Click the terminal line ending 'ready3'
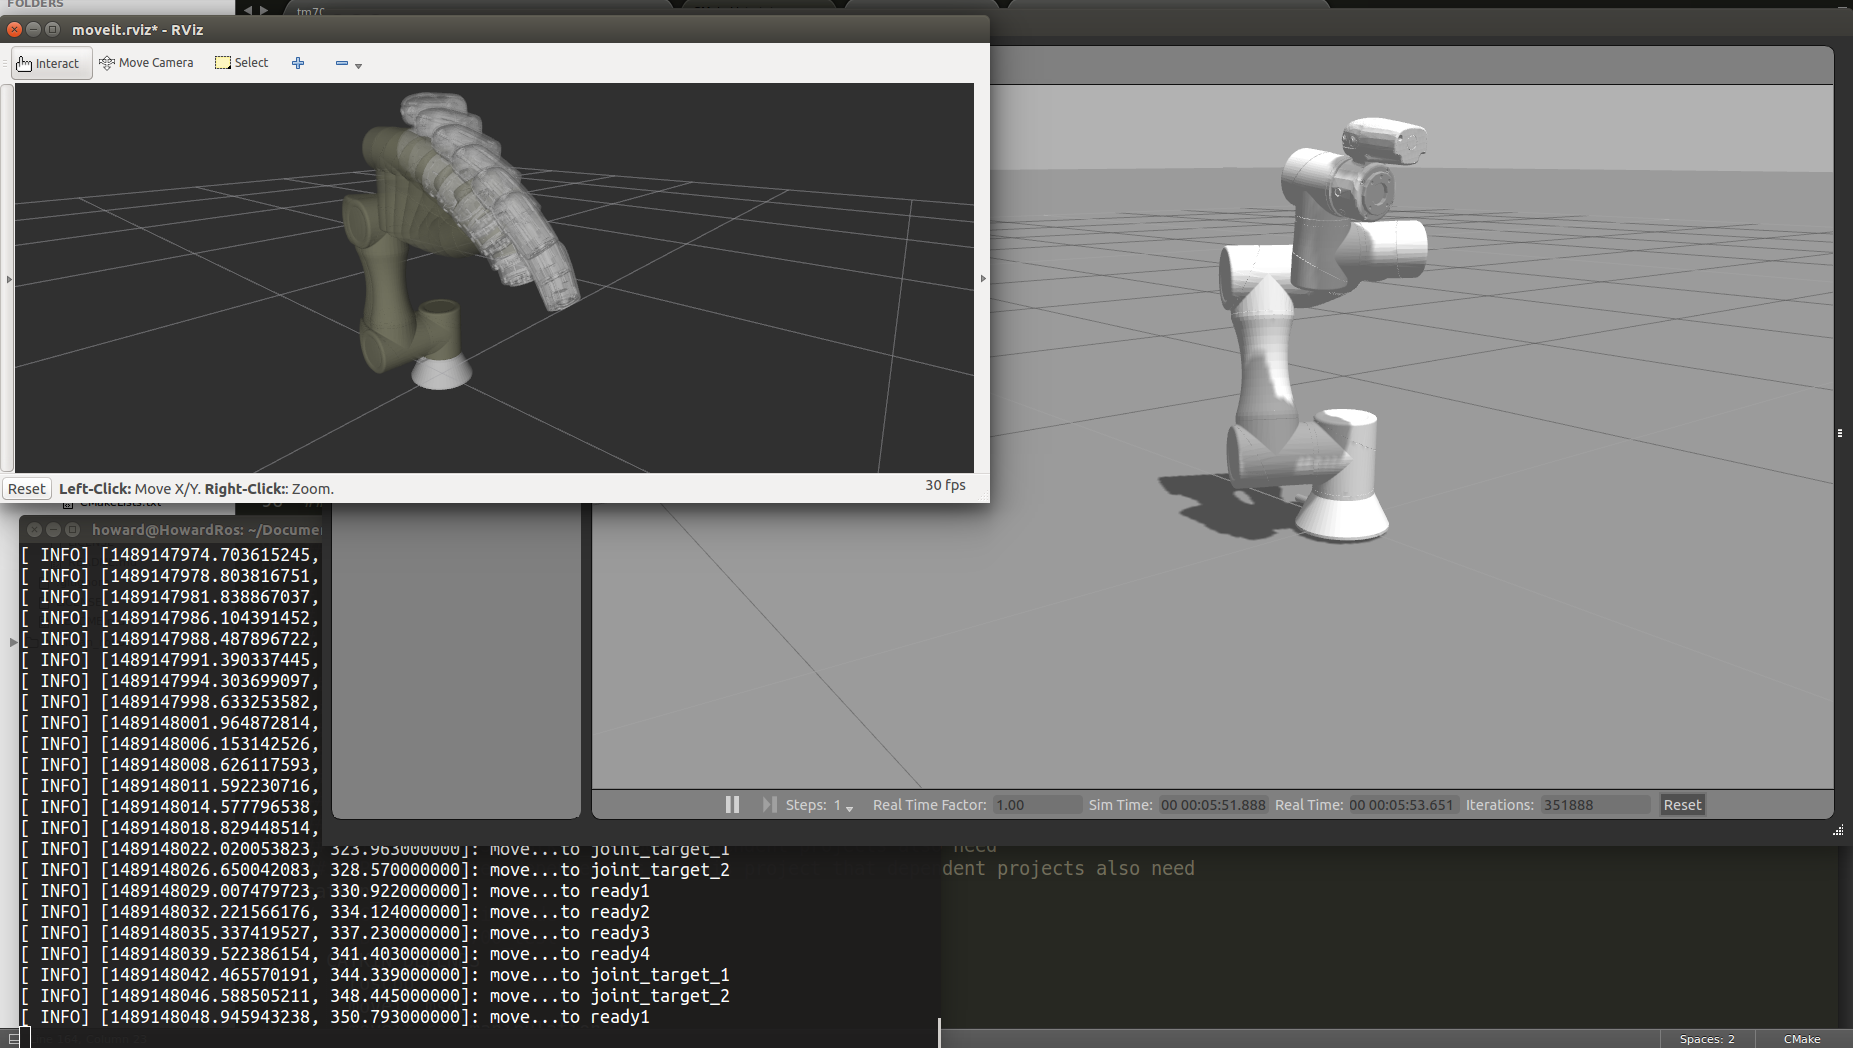Viewport: 1853px width, 1048px height. tap(336, 933)
